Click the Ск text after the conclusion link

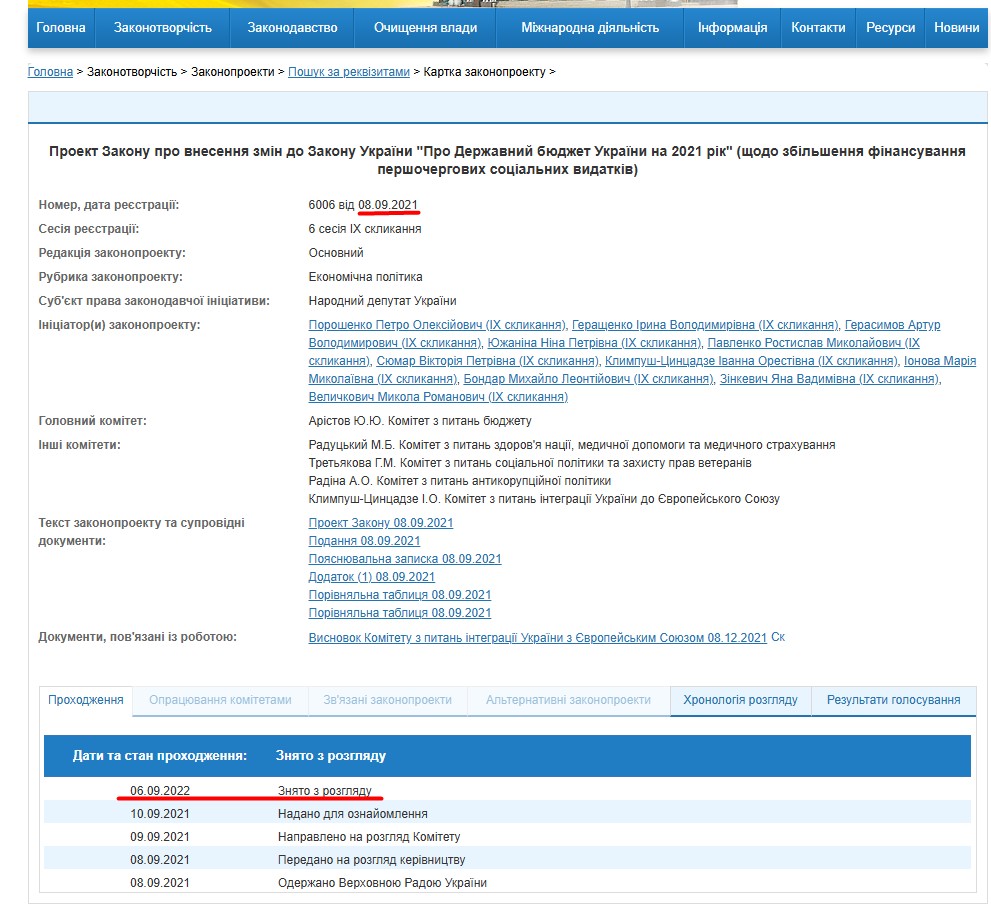tap(778, 638)
